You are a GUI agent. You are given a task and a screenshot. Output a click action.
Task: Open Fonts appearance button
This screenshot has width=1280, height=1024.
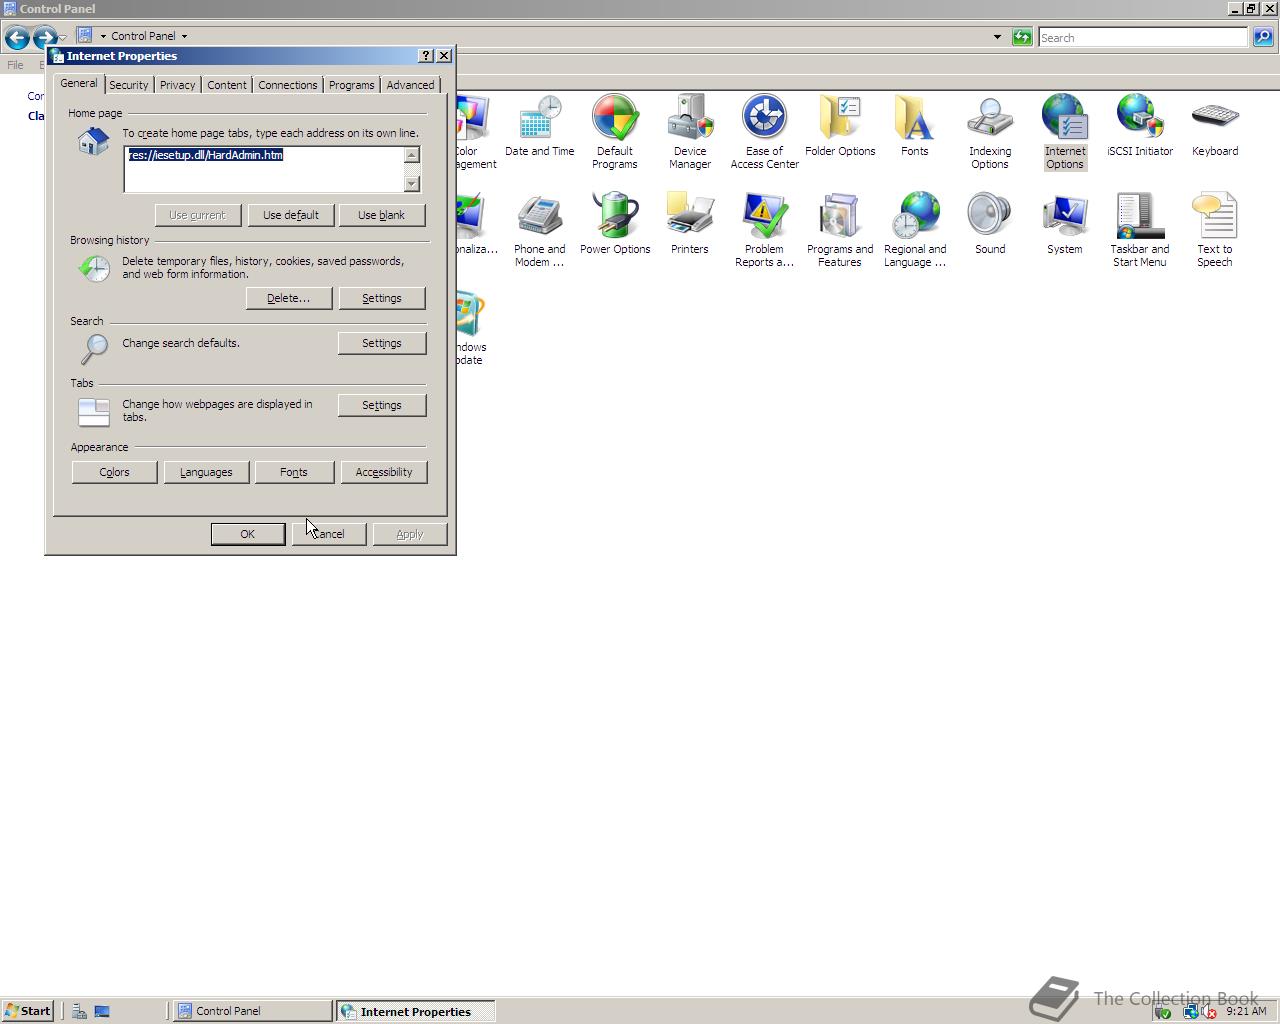click(x=294, y=472)
